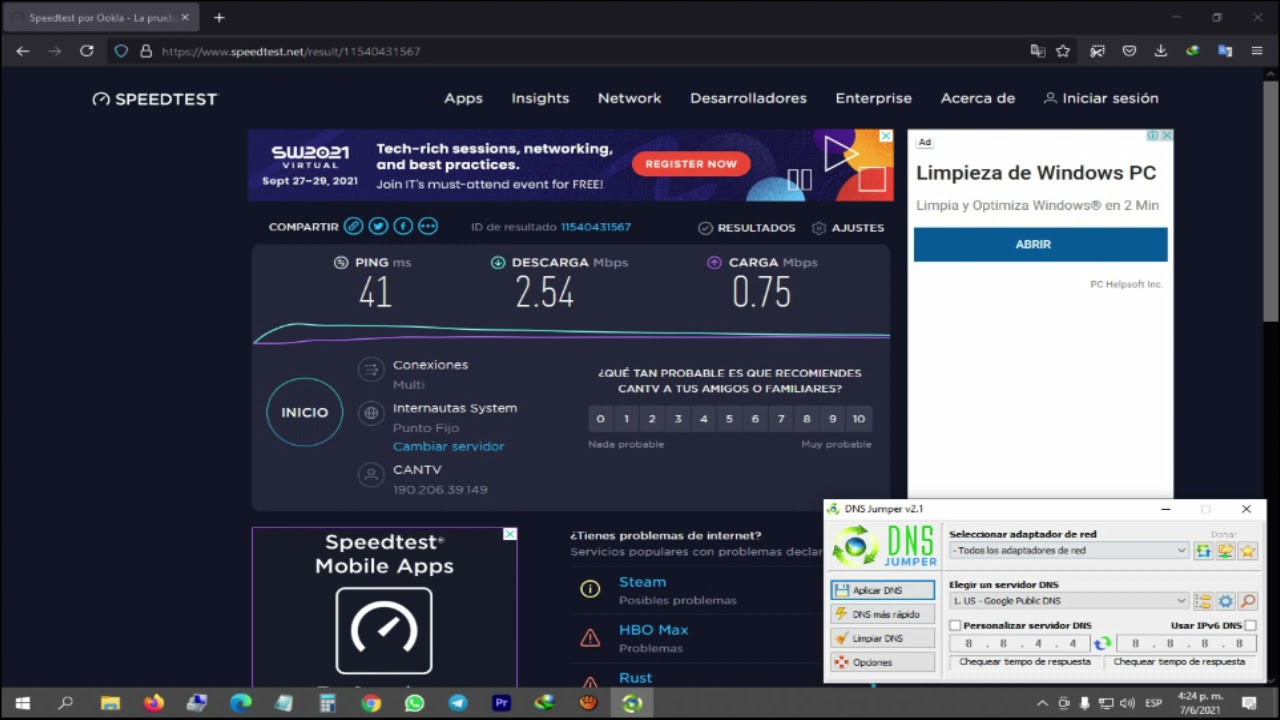Open Adobe Premiere Pro from the taskbar

[501, 703]
